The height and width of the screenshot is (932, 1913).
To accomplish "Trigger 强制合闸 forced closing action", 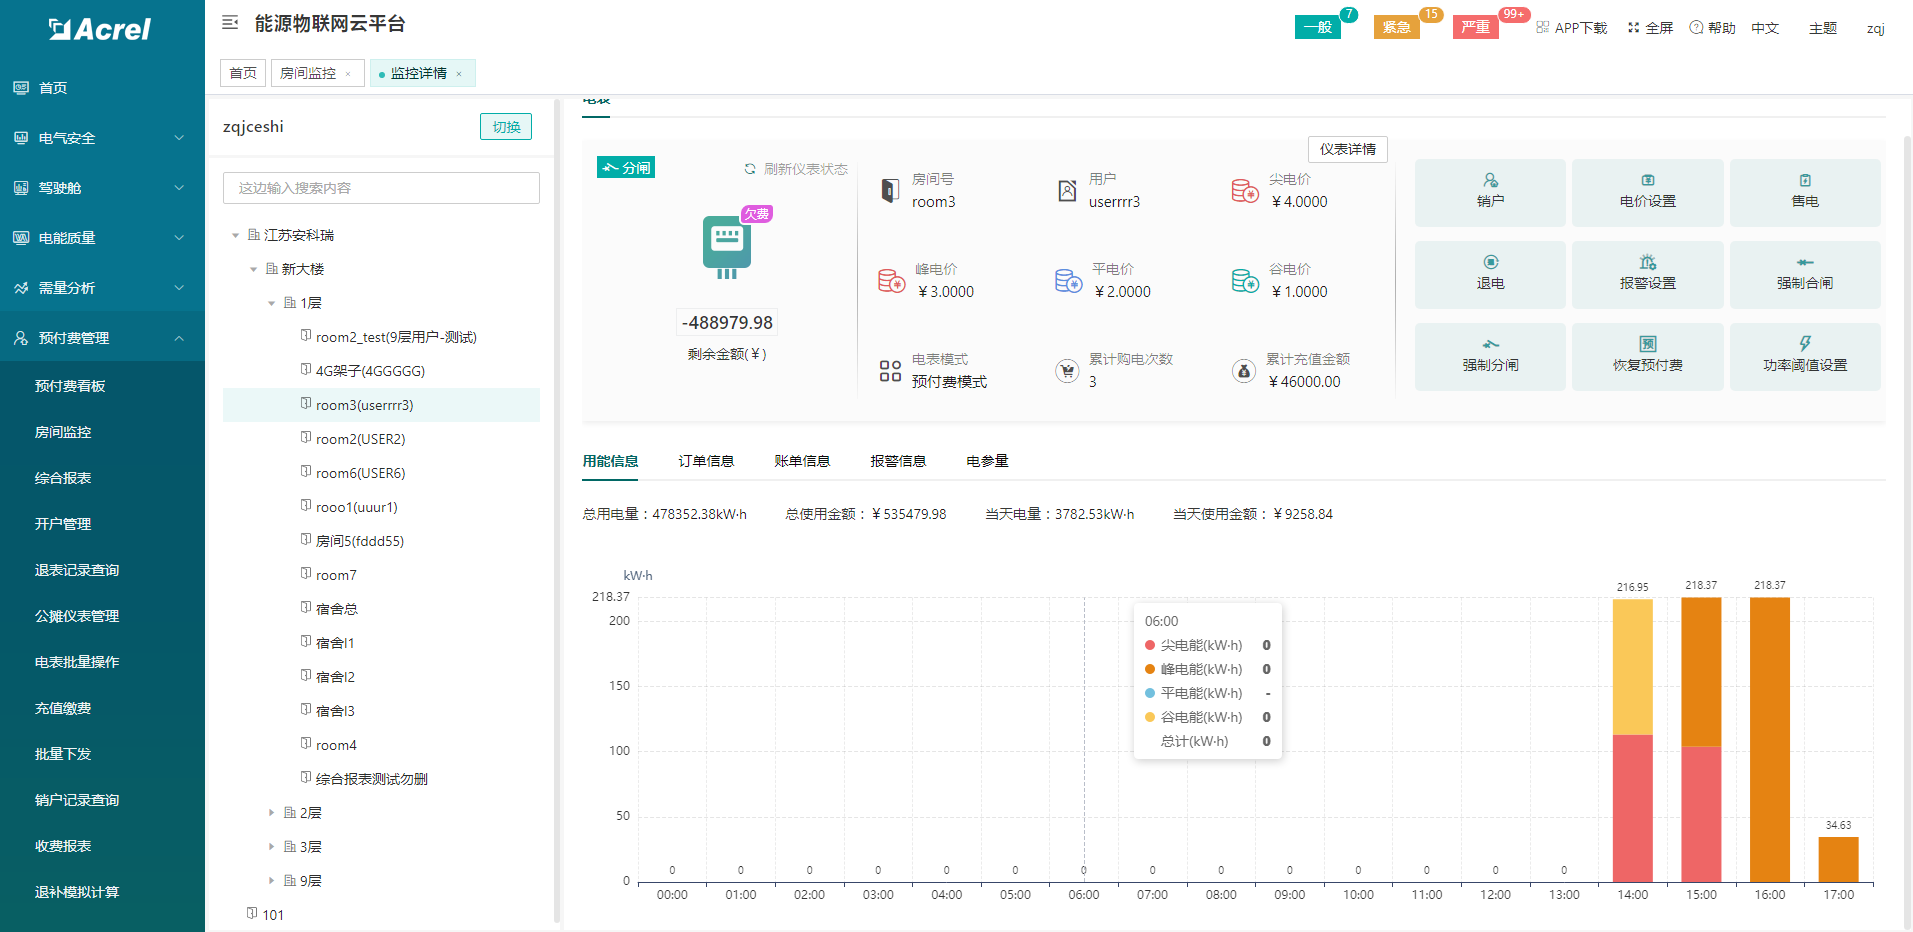I will click(1805, 274).
